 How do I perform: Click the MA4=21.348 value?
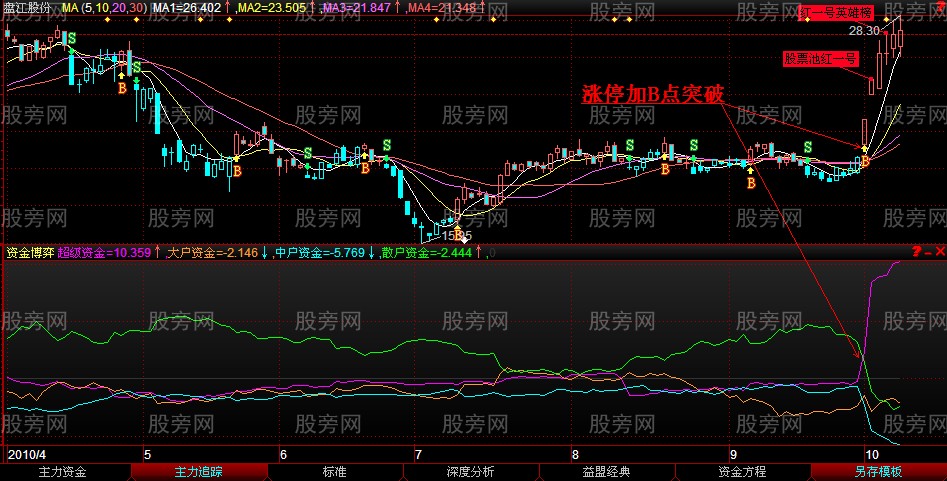(x=442, y=7)
